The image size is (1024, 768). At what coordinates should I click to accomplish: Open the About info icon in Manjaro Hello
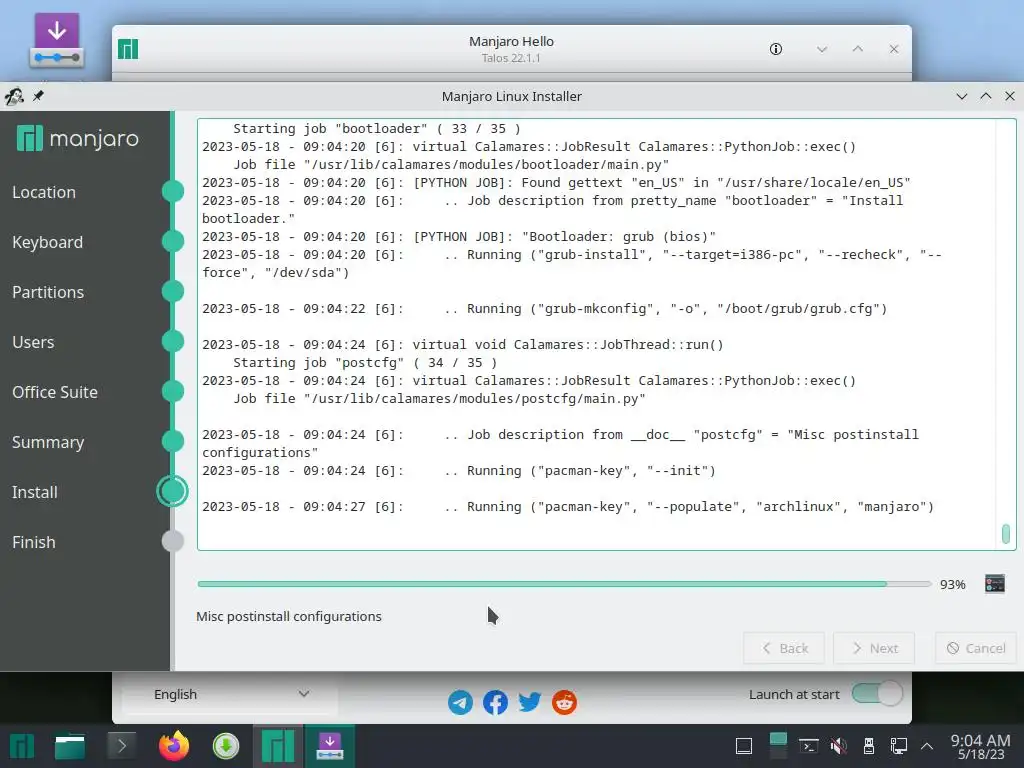(776, 49)
